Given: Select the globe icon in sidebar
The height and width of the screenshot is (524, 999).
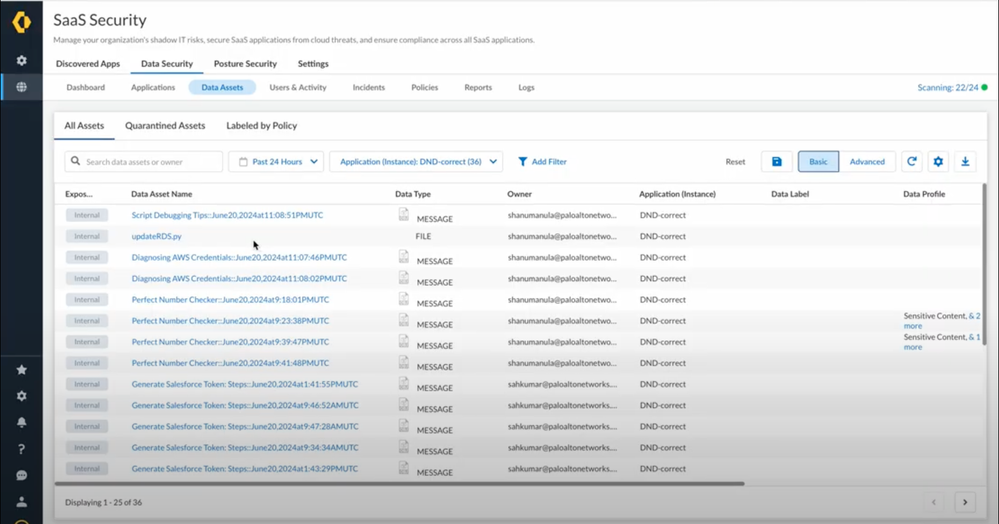Looking at the screenshot, I should tap(21, 87).
